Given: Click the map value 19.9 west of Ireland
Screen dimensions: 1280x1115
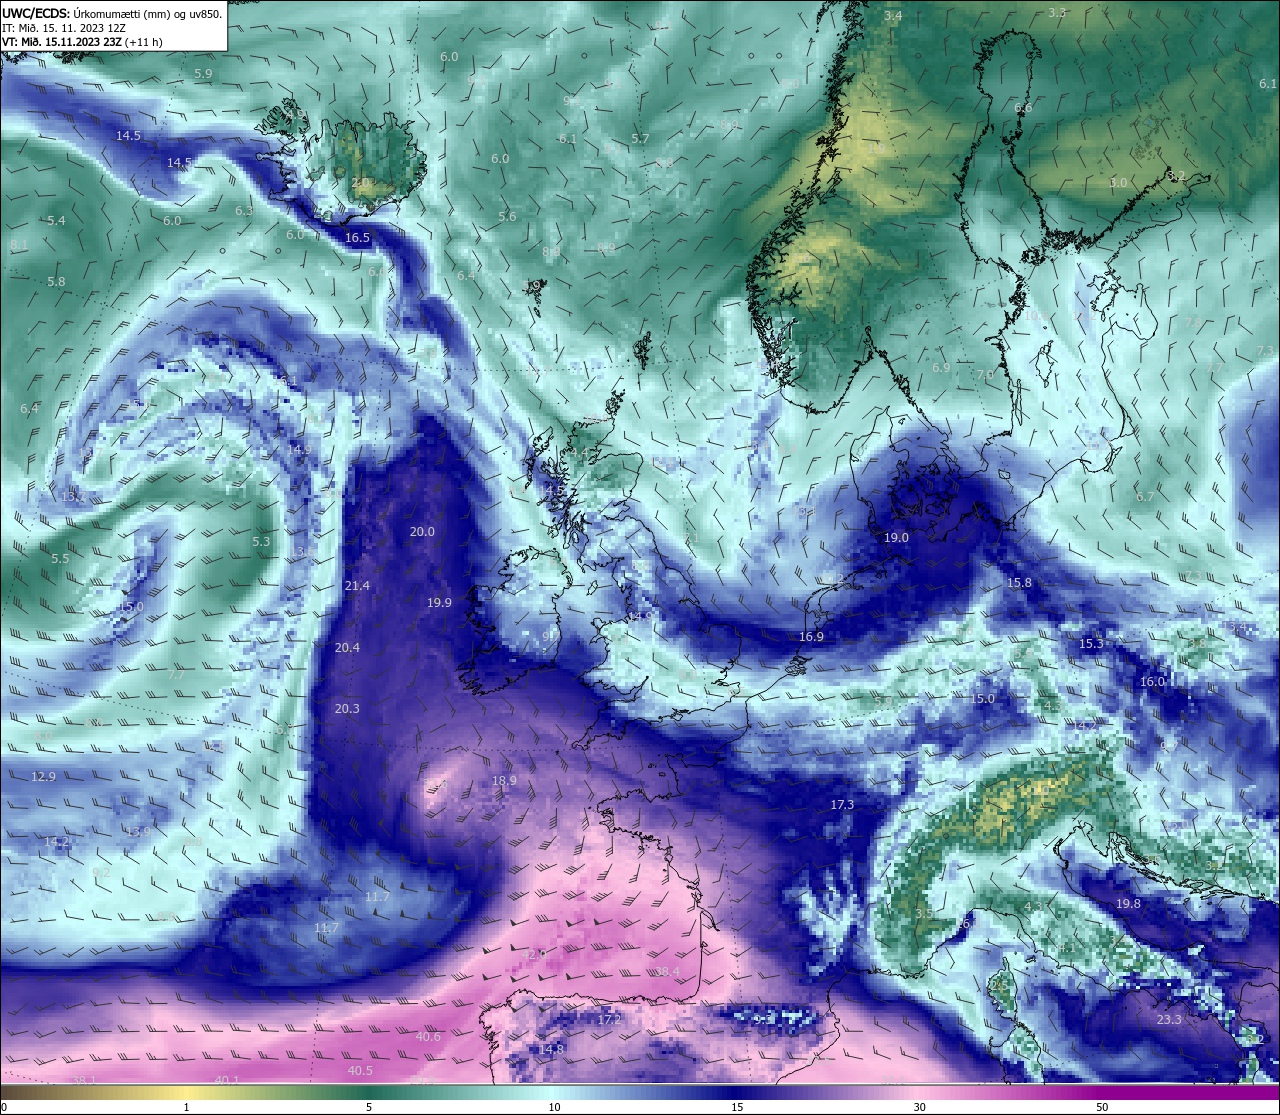Looking at the screenshot, I should click(x=439, y=602).
